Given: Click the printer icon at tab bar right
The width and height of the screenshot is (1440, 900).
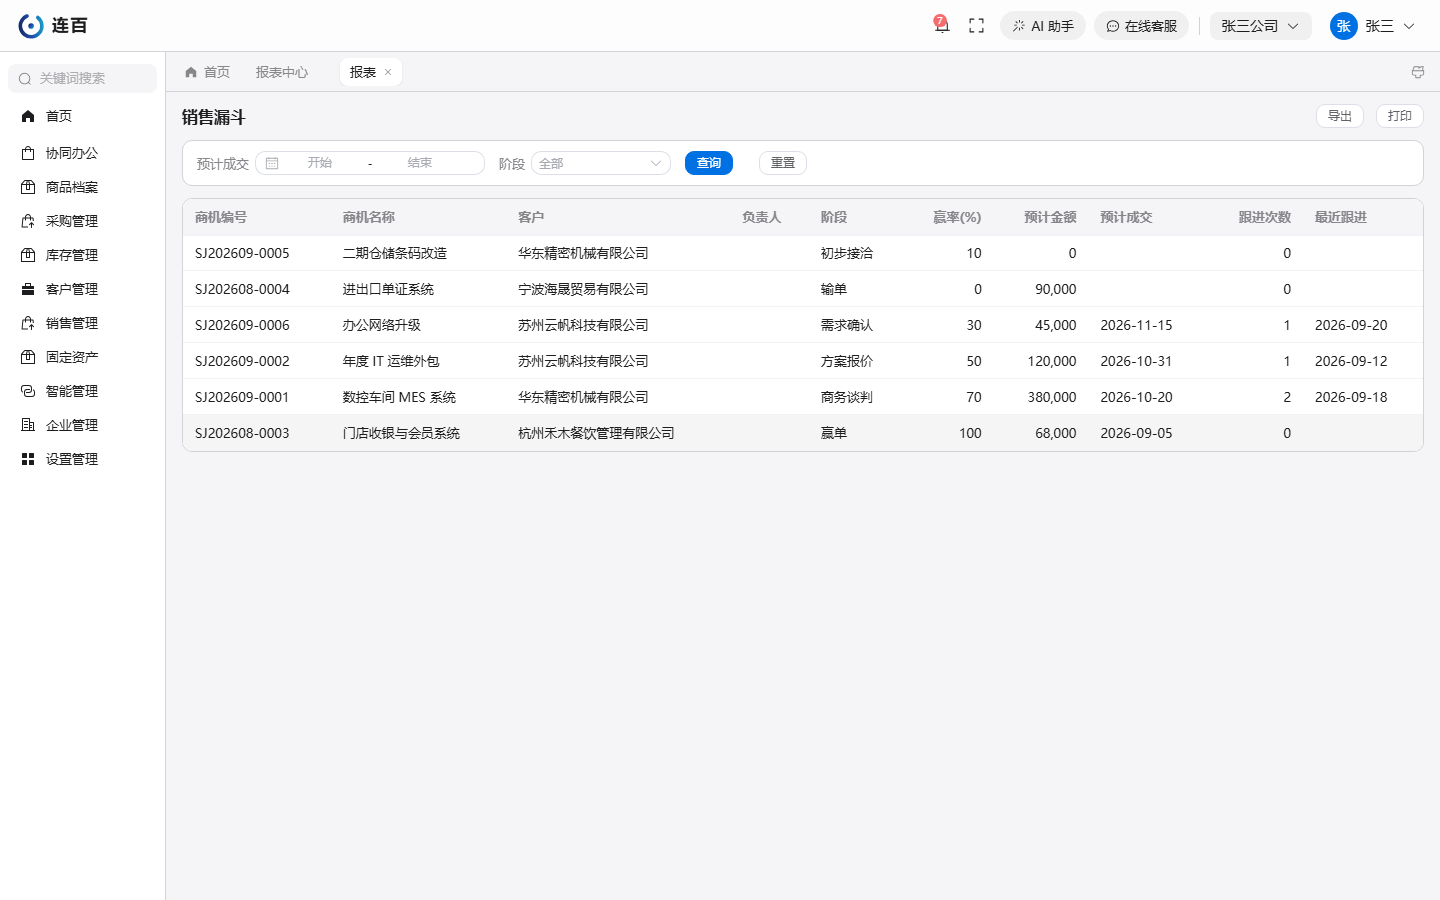Looking at the screenshot, I should [x=1417, y=72].
